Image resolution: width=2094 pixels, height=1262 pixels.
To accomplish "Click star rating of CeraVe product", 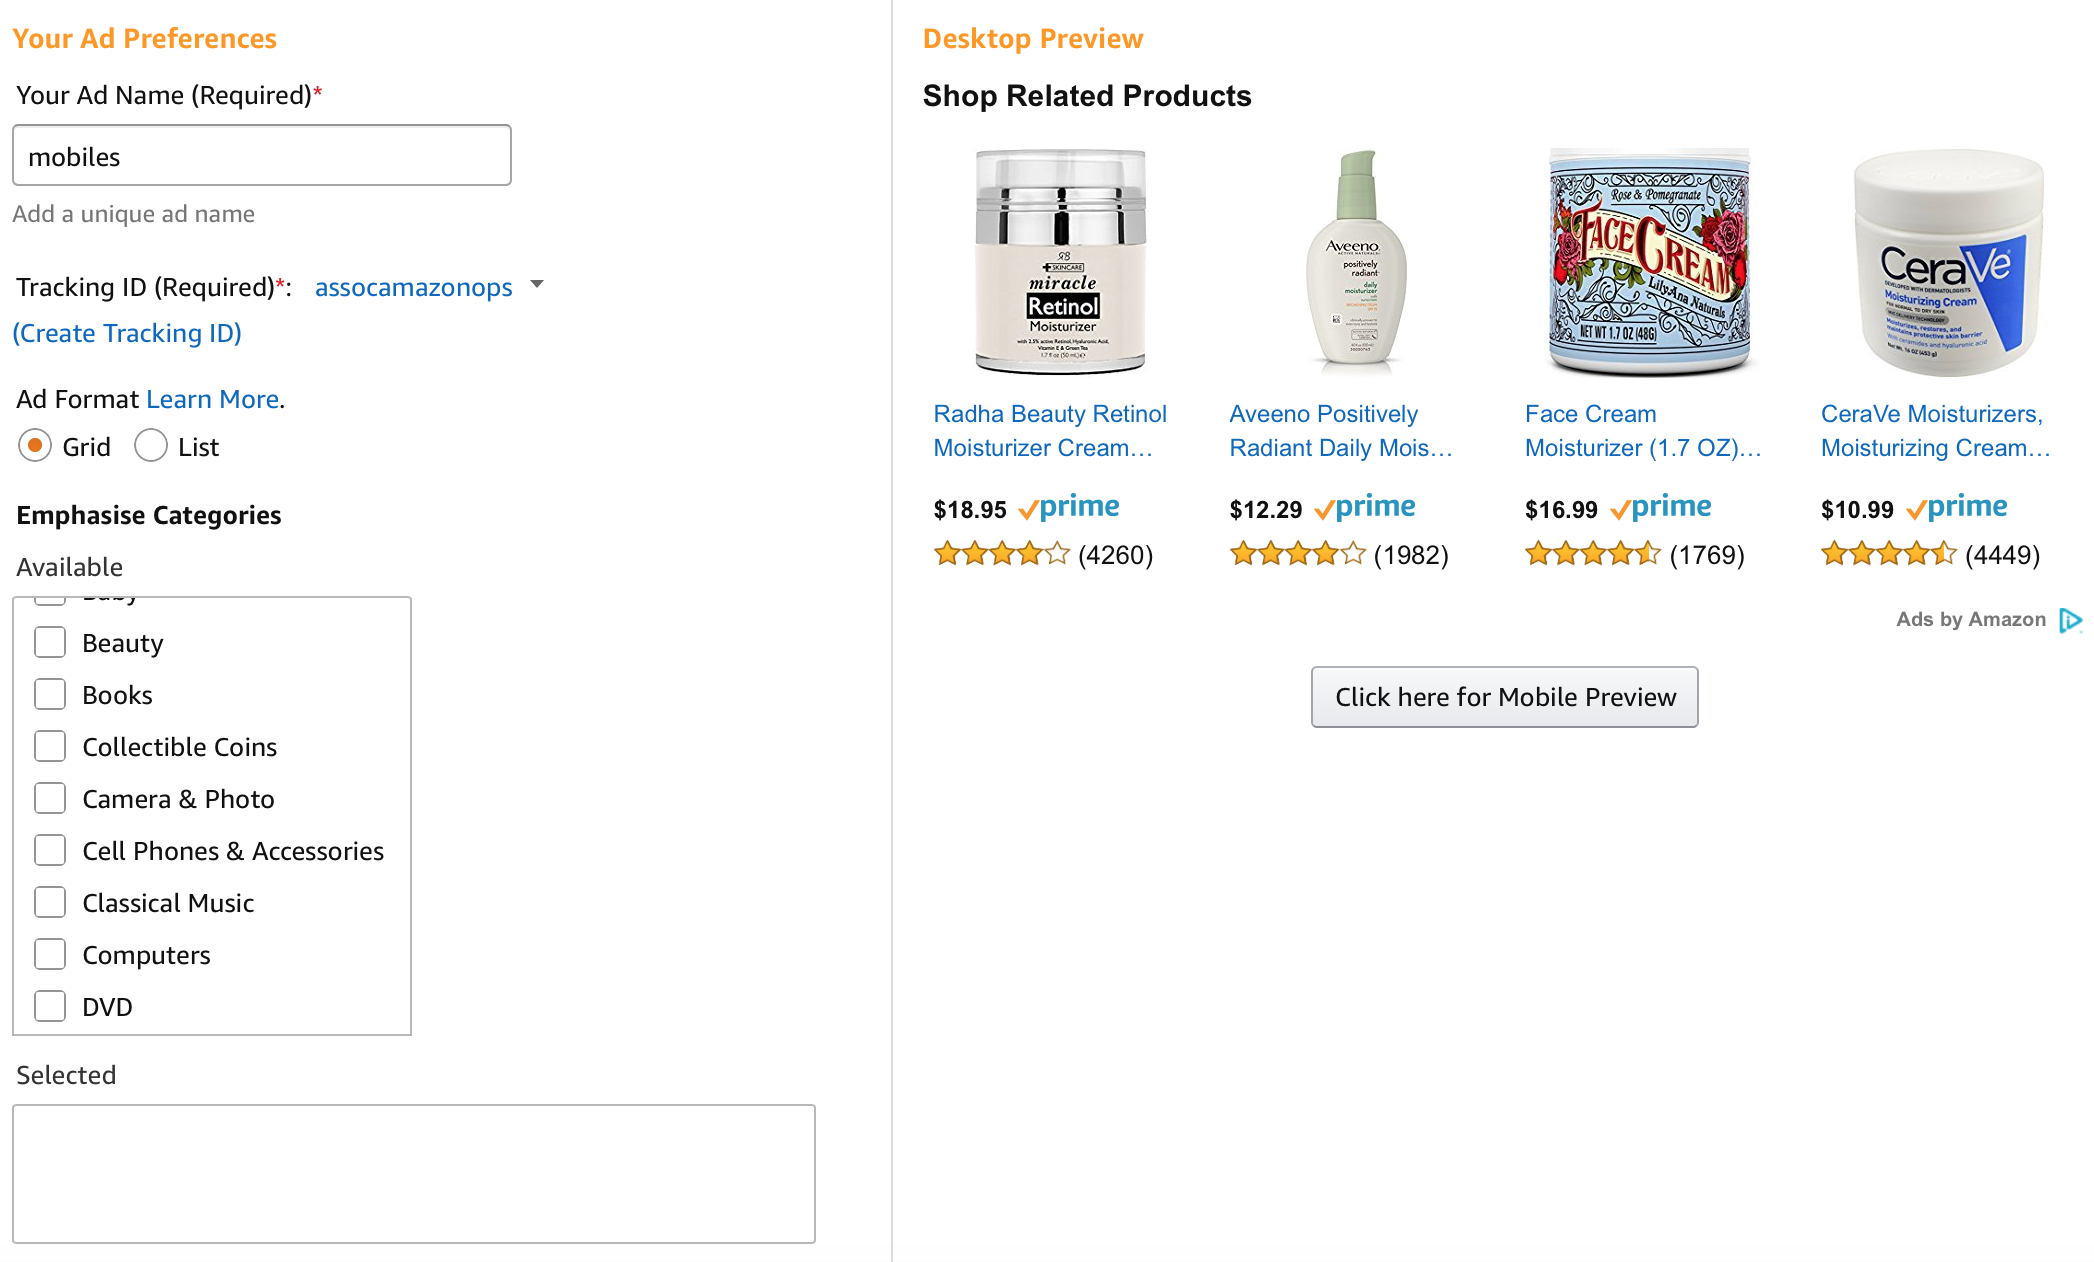I will [1888, 554].
